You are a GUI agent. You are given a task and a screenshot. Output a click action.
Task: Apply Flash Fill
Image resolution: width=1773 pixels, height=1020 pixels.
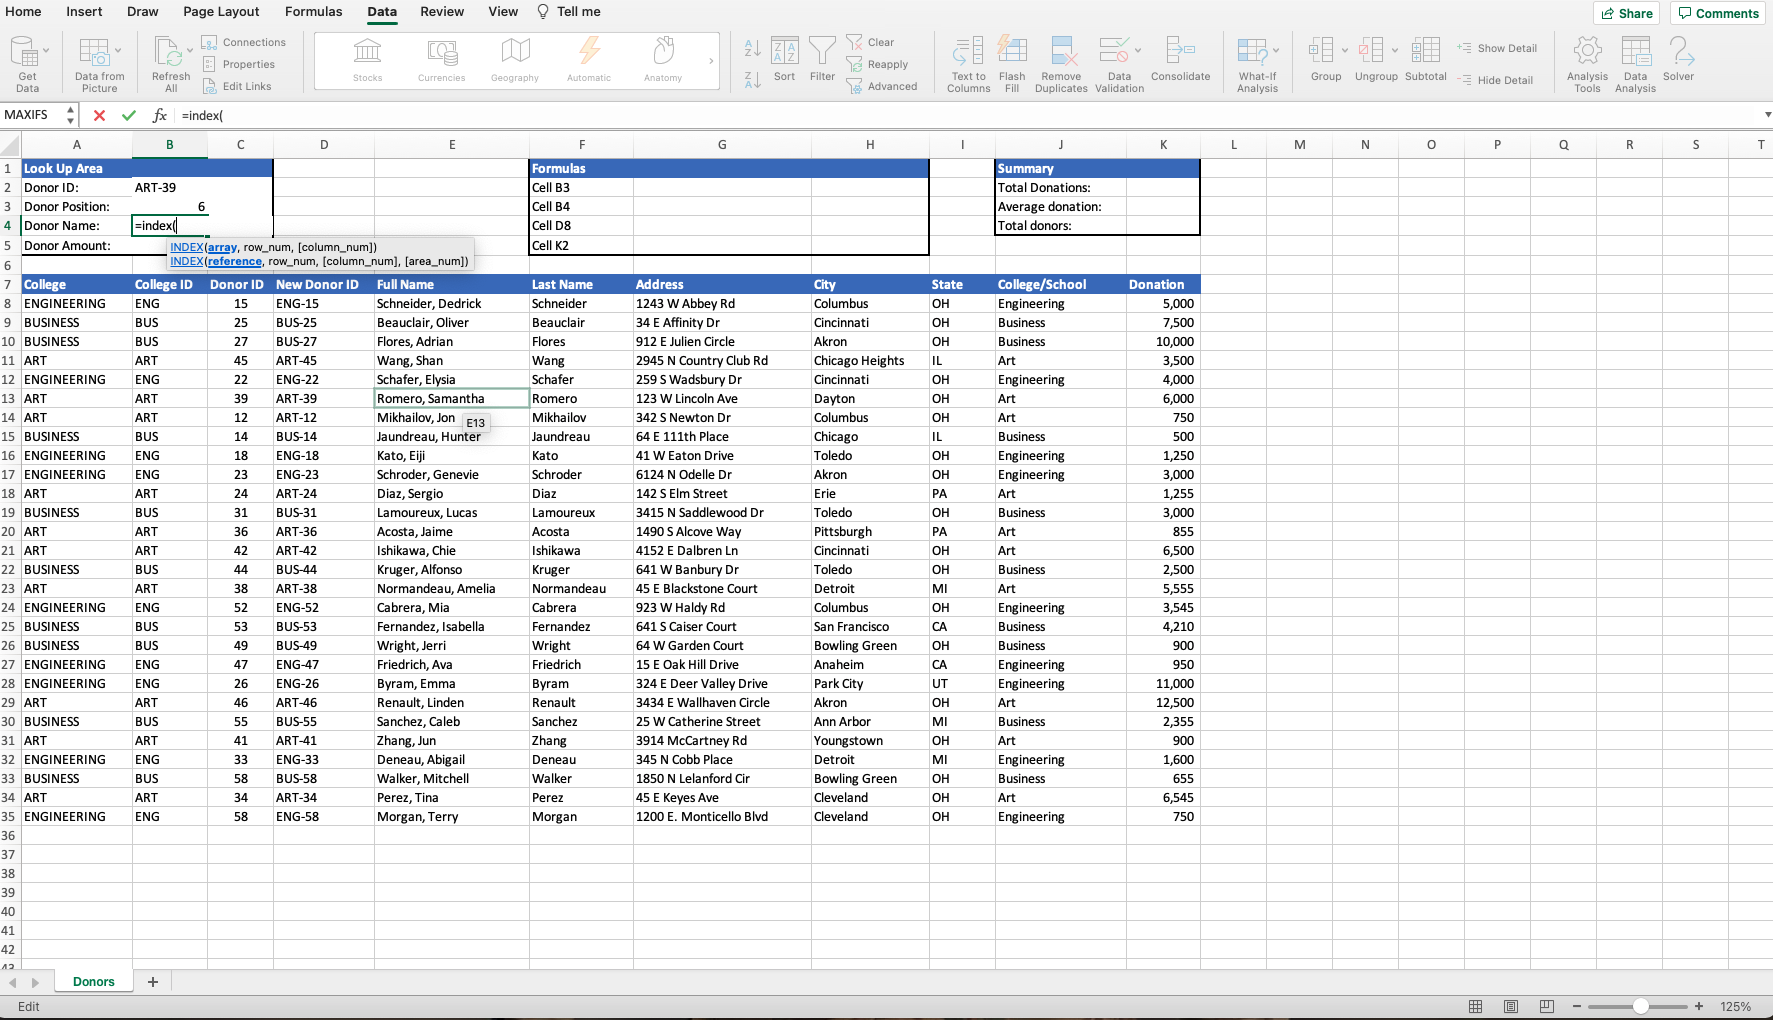(x=1012, y=63)
